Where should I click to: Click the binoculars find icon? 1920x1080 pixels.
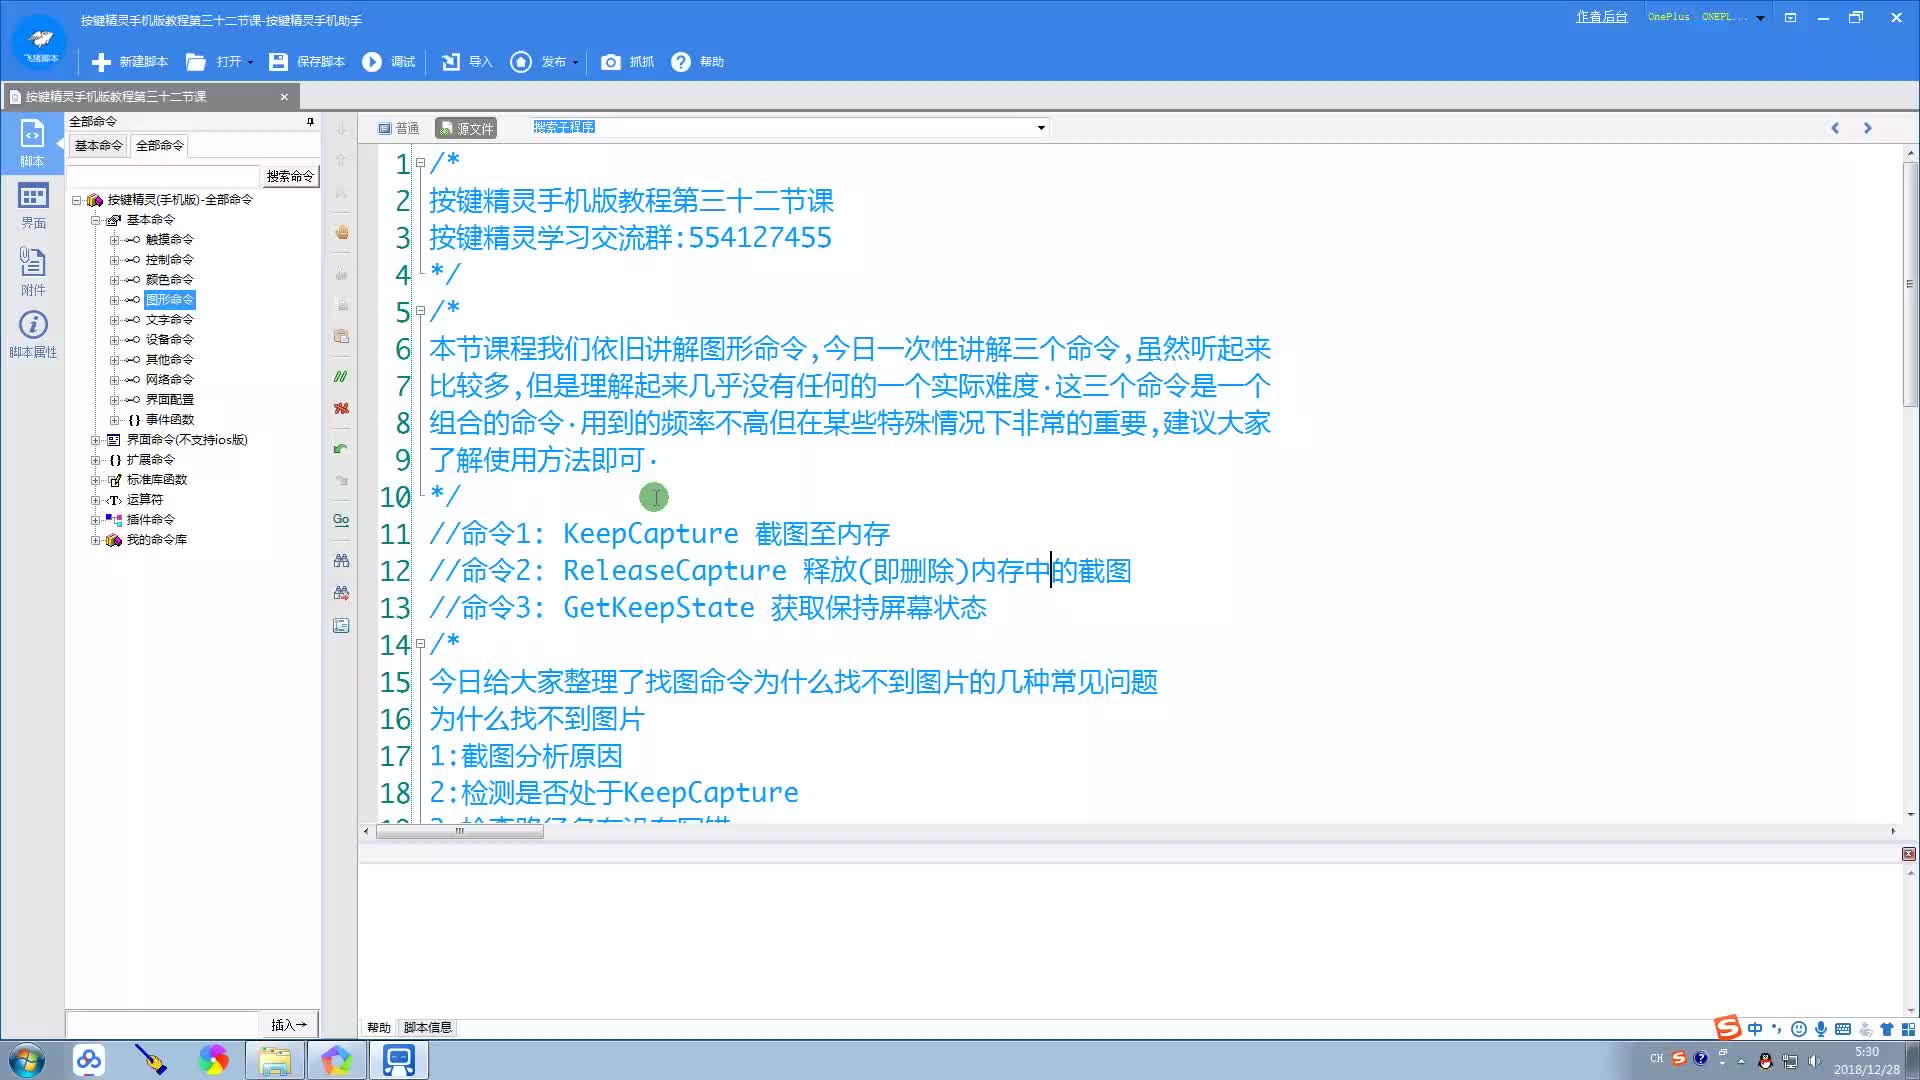pos(341,561)
